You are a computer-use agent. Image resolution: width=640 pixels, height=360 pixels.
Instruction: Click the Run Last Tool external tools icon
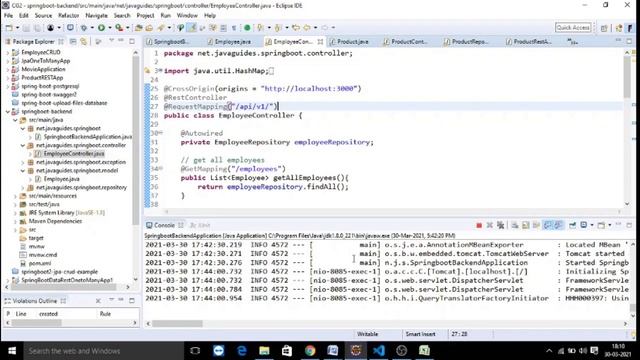(x=119, y=28)
